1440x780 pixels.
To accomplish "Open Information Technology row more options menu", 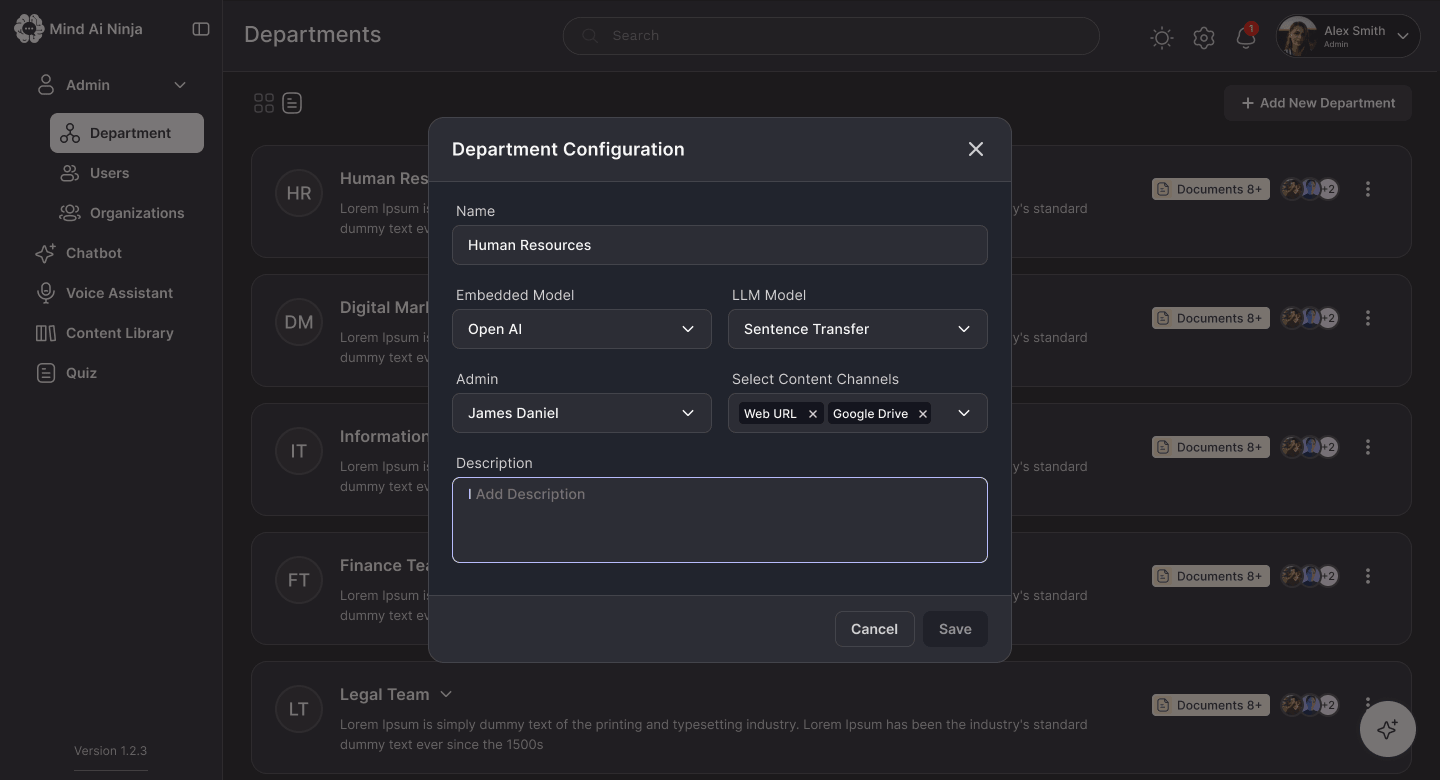I will [x=1368, y=447].
